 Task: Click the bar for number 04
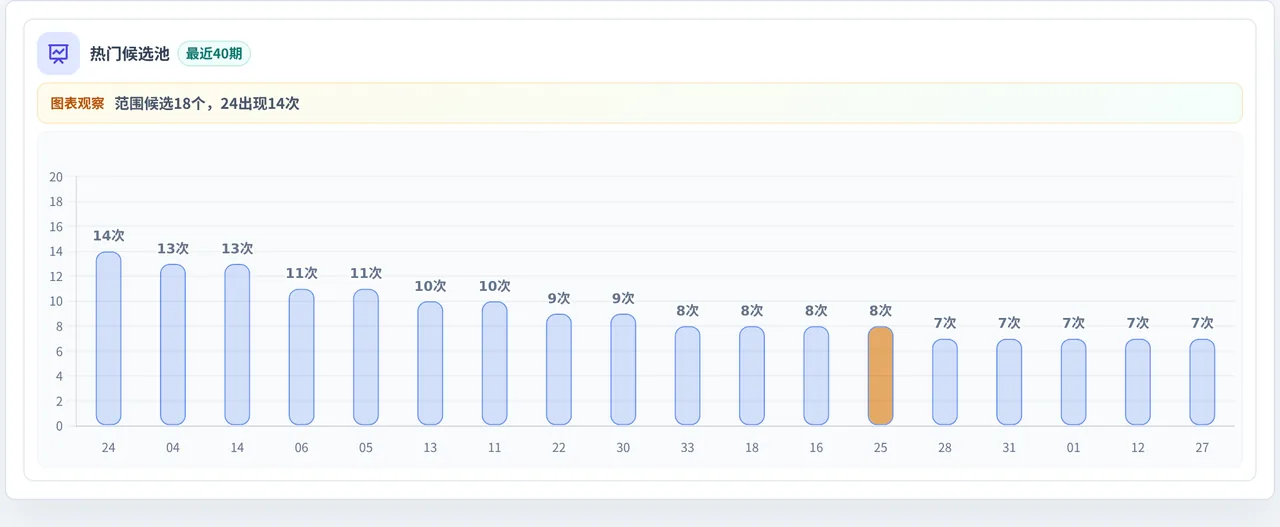point(173,344)
